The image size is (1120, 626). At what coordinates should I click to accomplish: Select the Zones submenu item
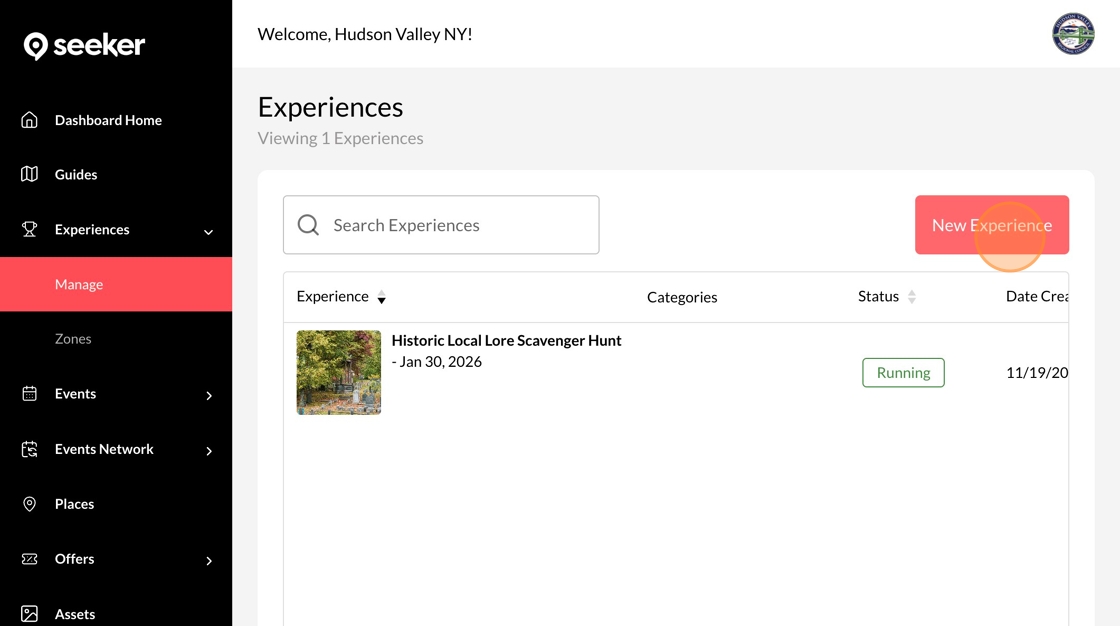click(73, 339)
